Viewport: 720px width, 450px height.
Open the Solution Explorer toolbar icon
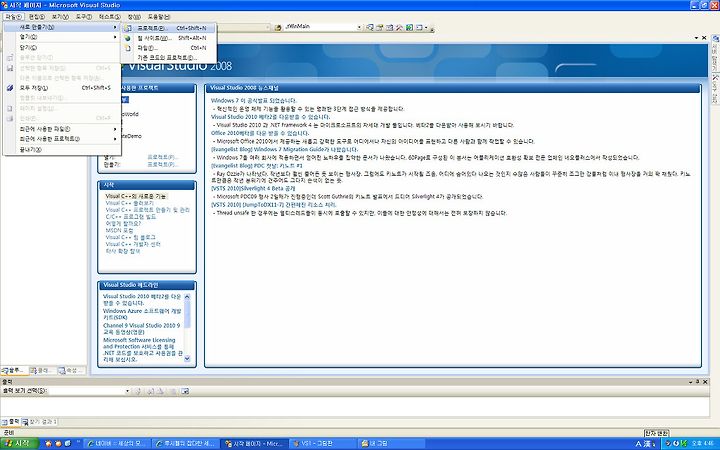[370, 28]
